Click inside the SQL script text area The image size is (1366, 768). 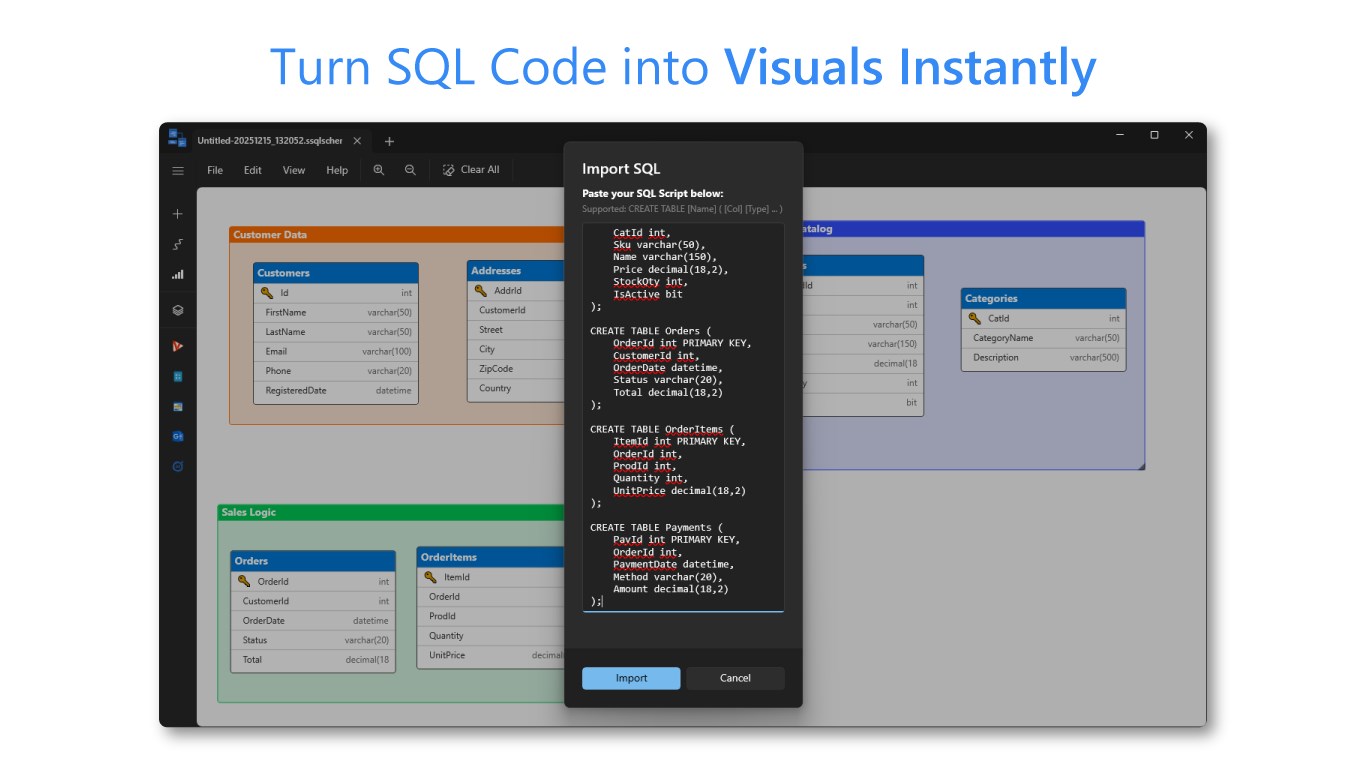(x=683, y=417)
